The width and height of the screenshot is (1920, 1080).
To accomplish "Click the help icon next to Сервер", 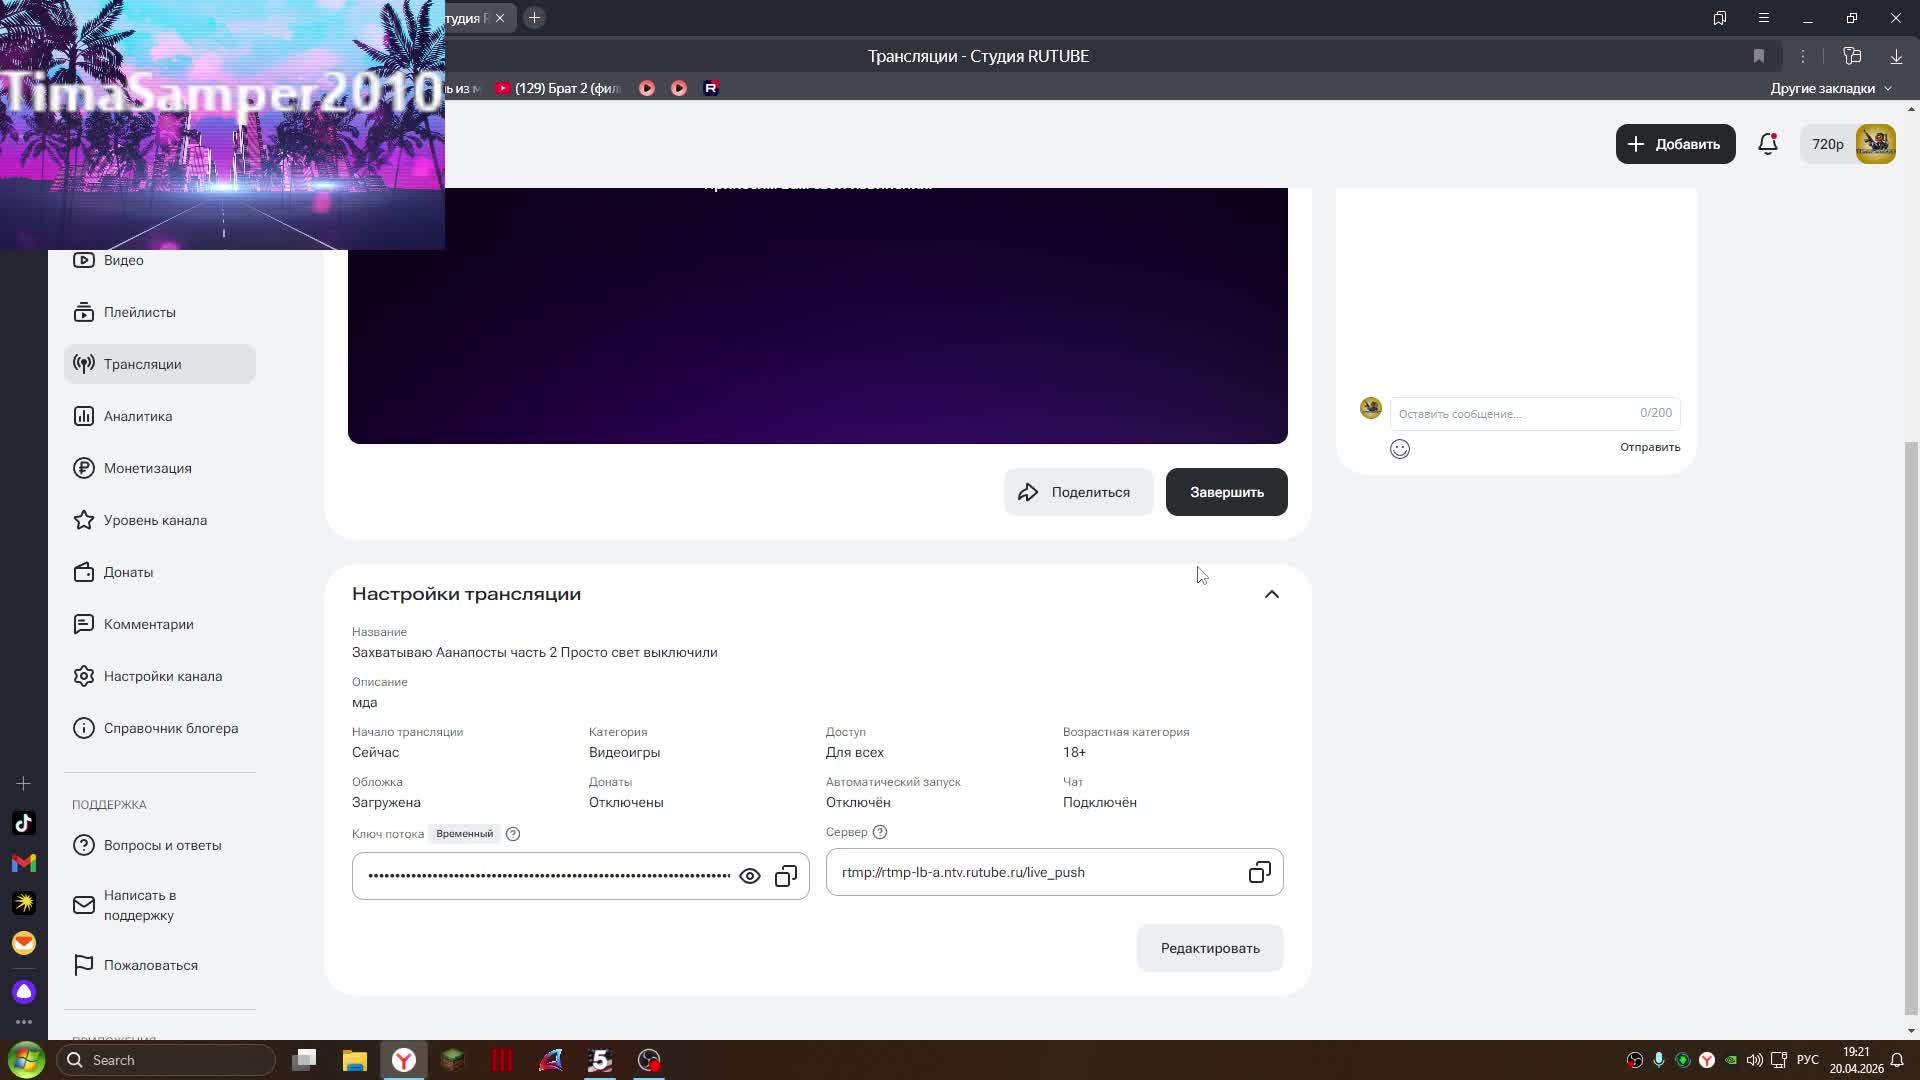I will [880, 832].
